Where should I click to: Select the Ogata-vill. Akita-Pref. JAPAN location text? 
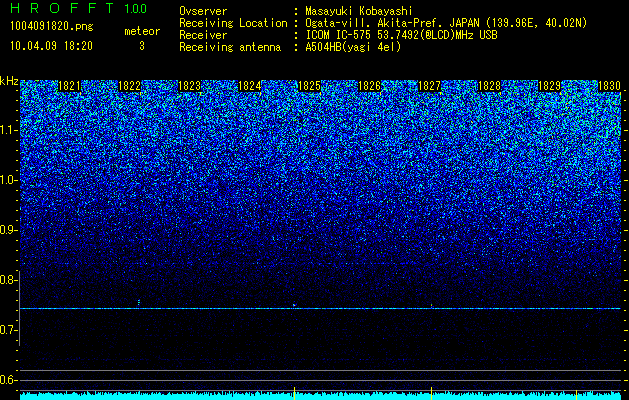tap(446, 23)
